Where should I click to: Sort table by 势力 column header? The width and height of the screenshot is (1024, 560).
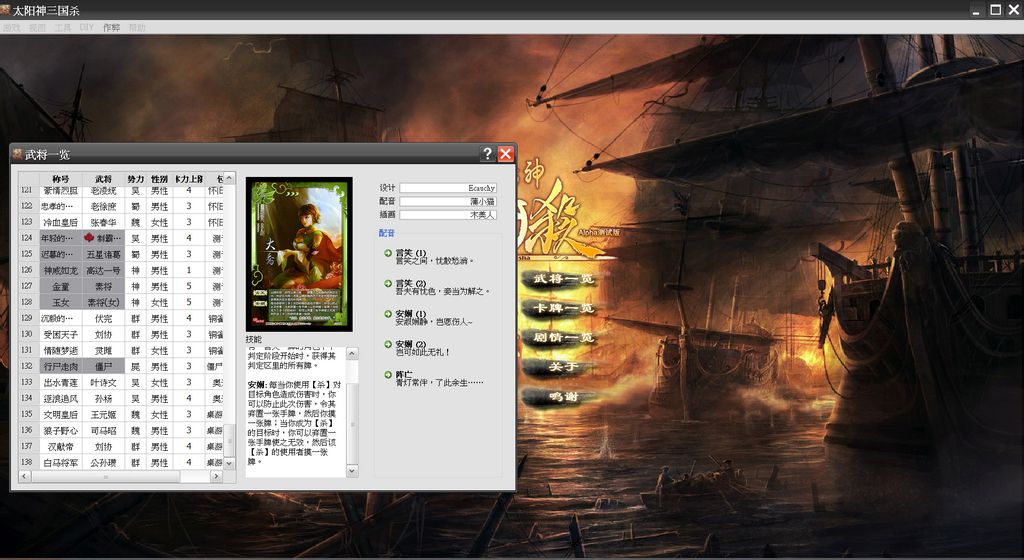coord(136,179)
